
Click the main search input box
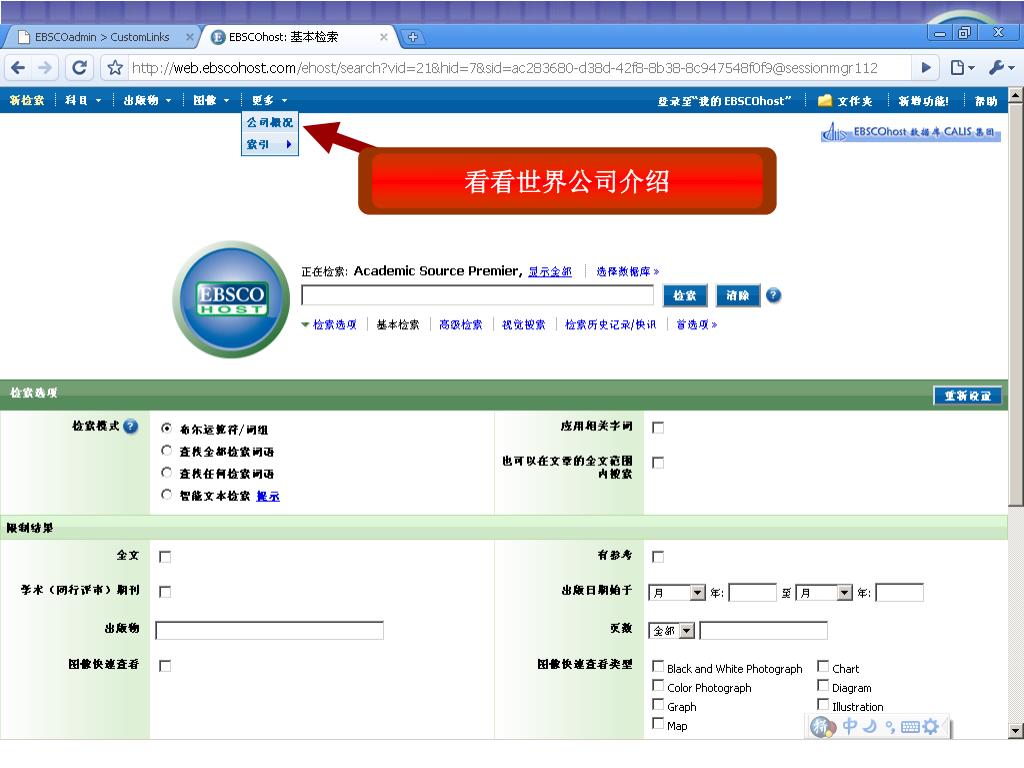pyautogui.click(x=477, y=295)
